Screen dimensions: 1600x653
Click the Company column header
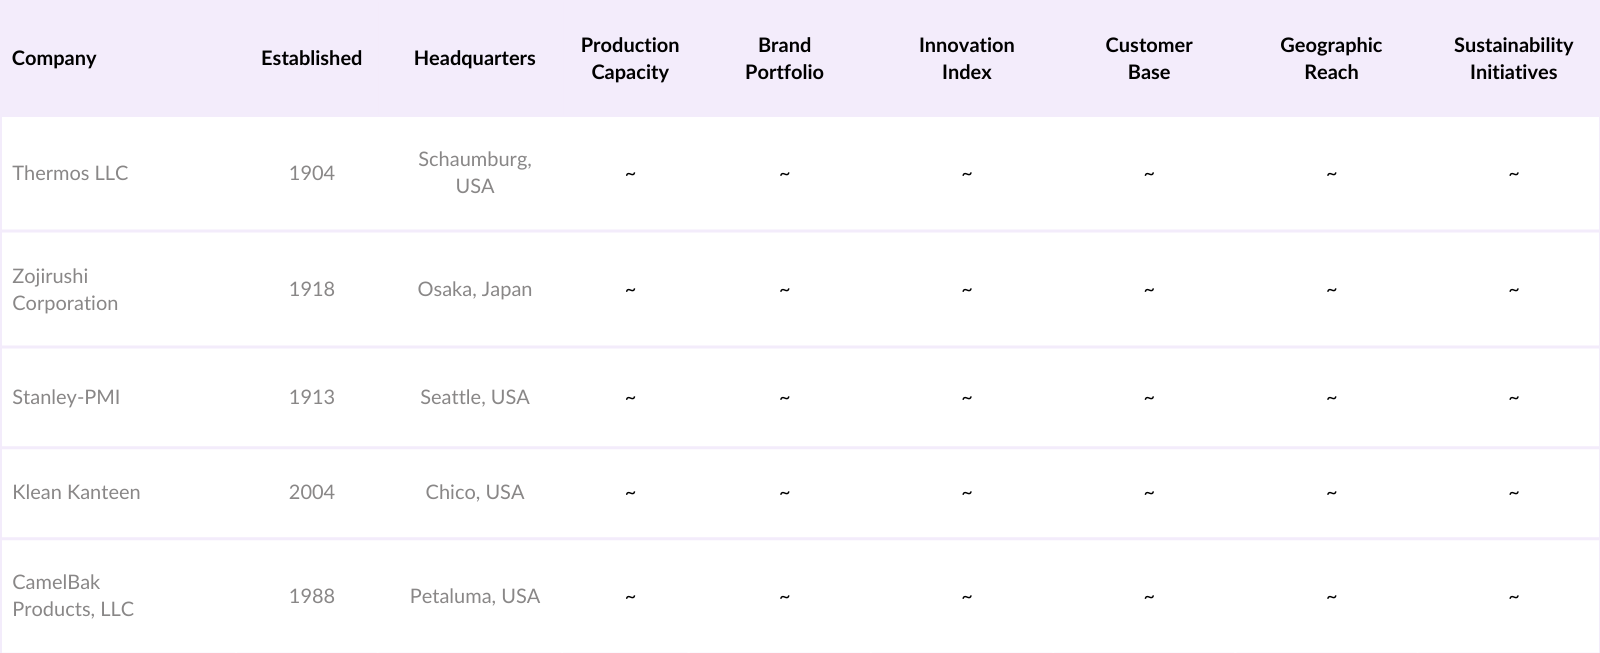point(54,58)
